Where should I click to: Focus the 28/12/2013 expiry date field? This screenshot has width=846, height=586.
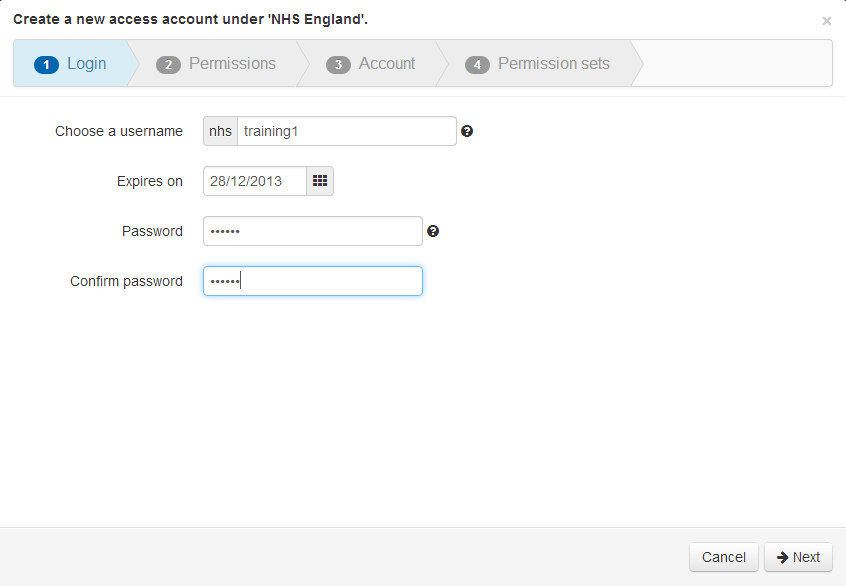click(x=253, y=181)
